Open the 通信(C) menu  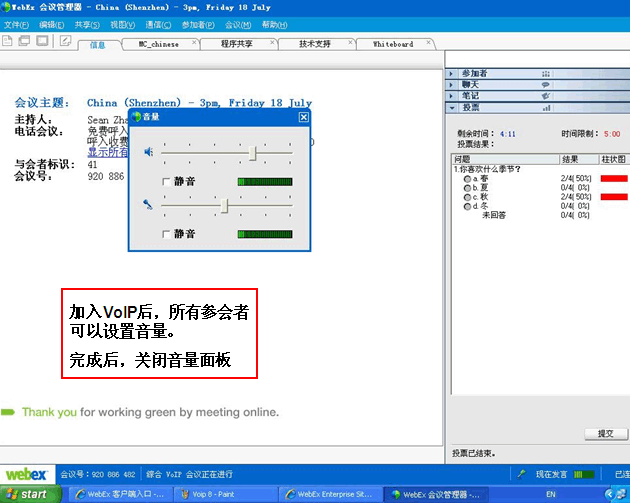click(158, 25)
